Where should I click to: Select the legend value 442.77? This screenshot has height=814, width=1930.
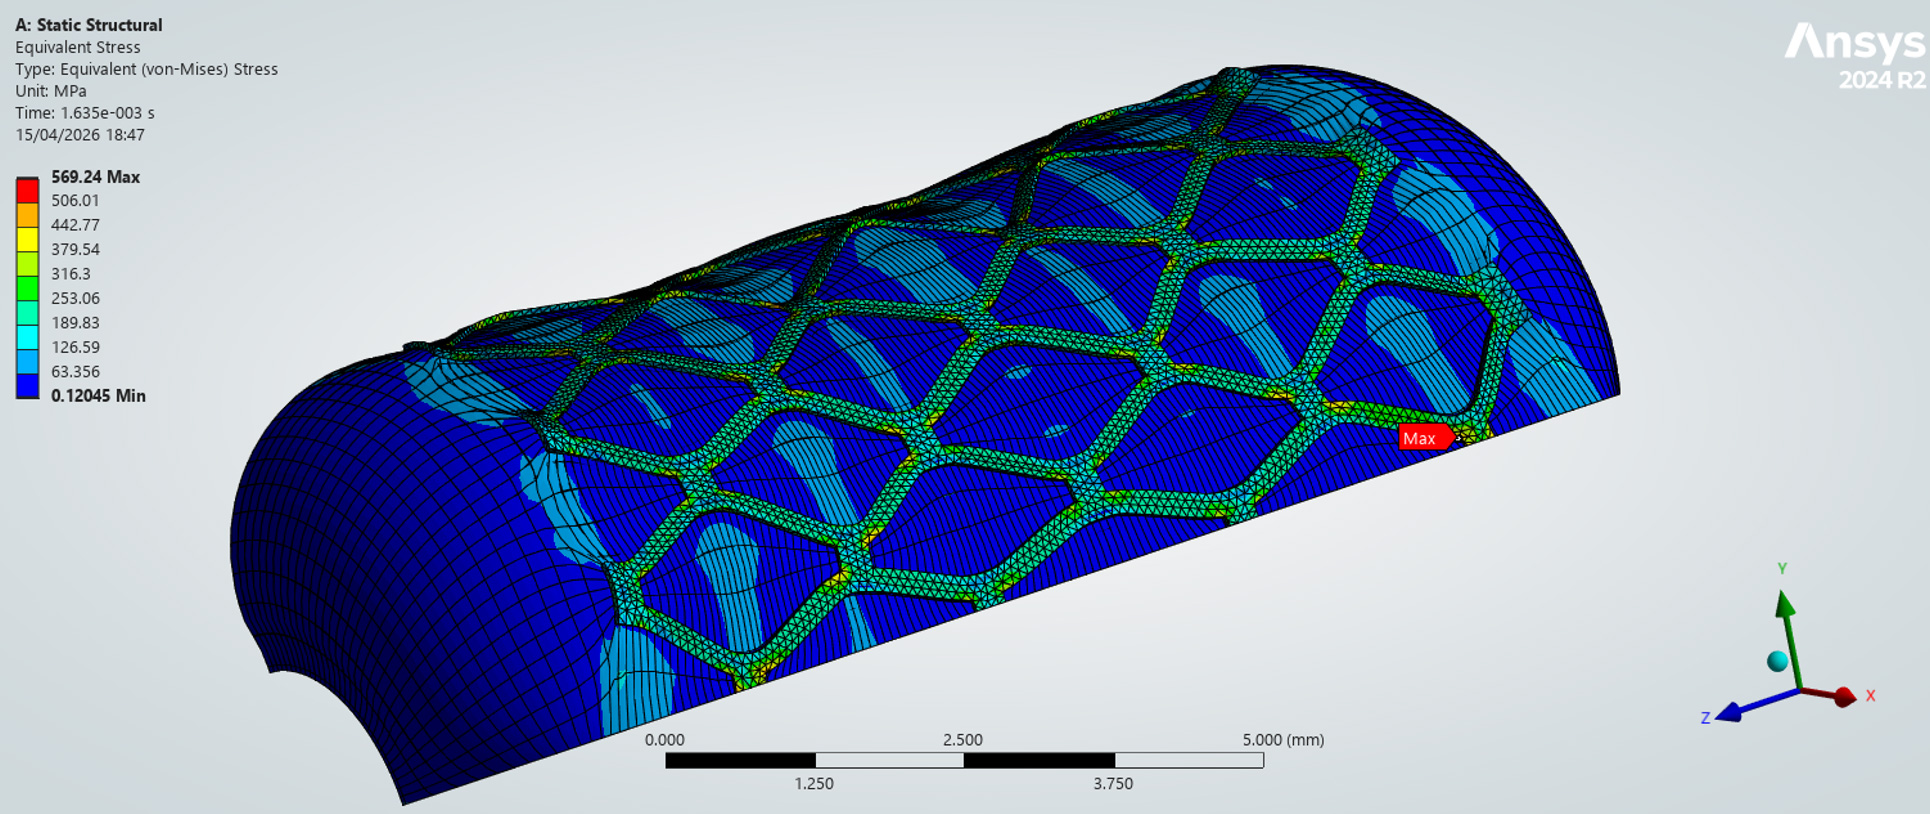coord(75,225)
